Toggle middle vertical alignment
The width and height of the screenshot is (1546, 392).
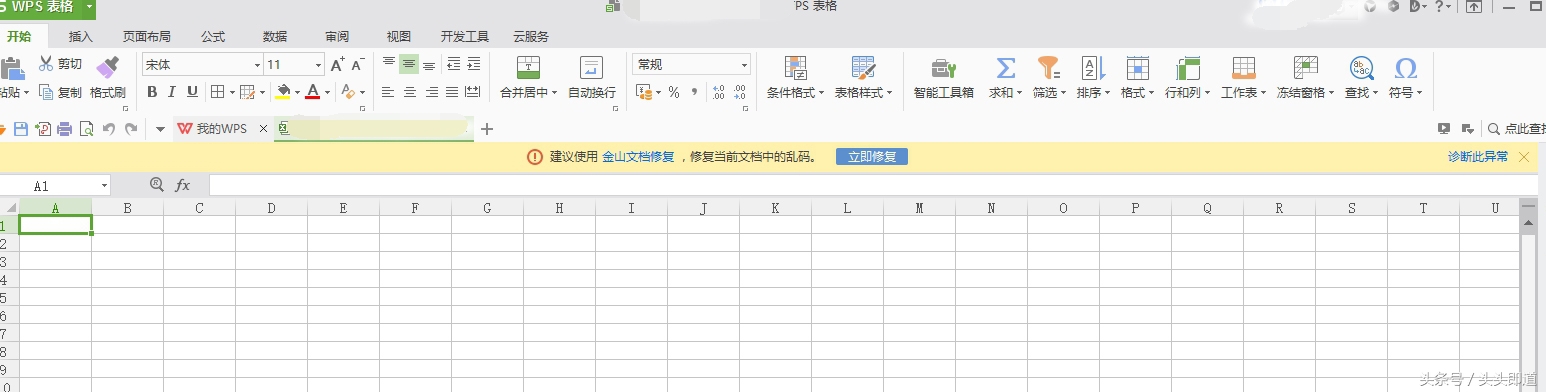(x=409, y=64)
